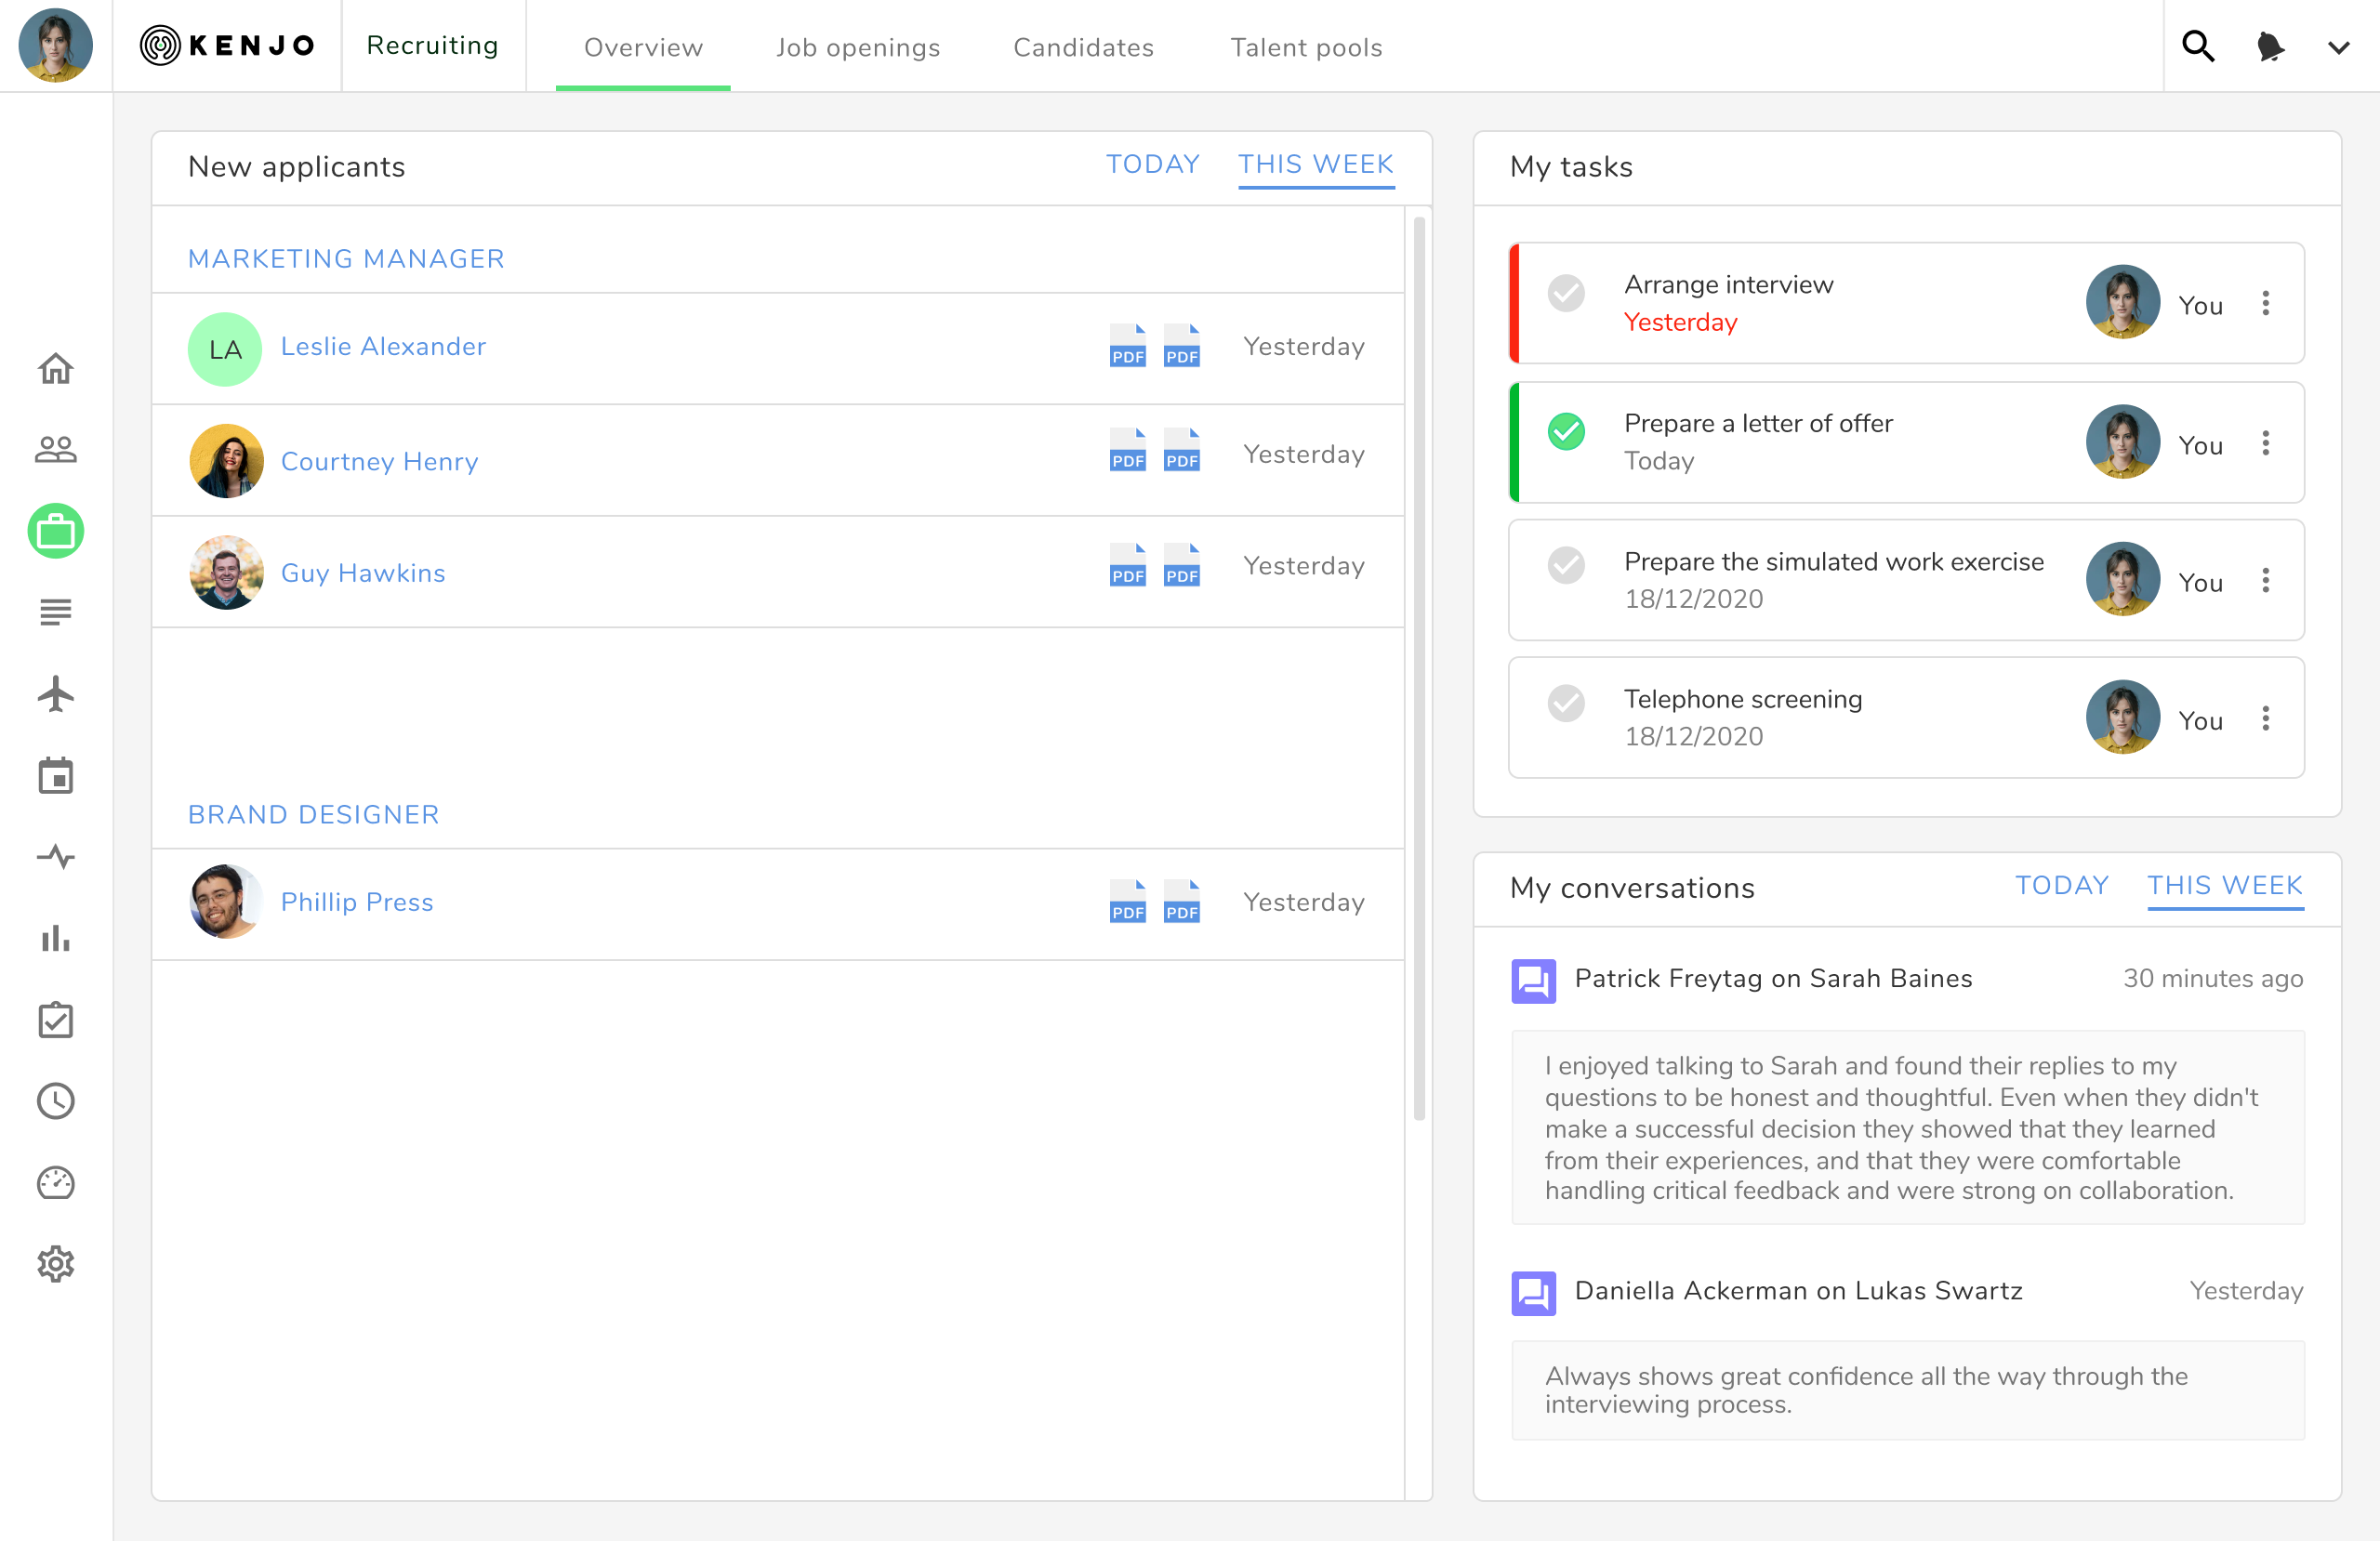Open options menu for Arrange interview task
Screen dimensions: 2380x1541
[2265, 303]
